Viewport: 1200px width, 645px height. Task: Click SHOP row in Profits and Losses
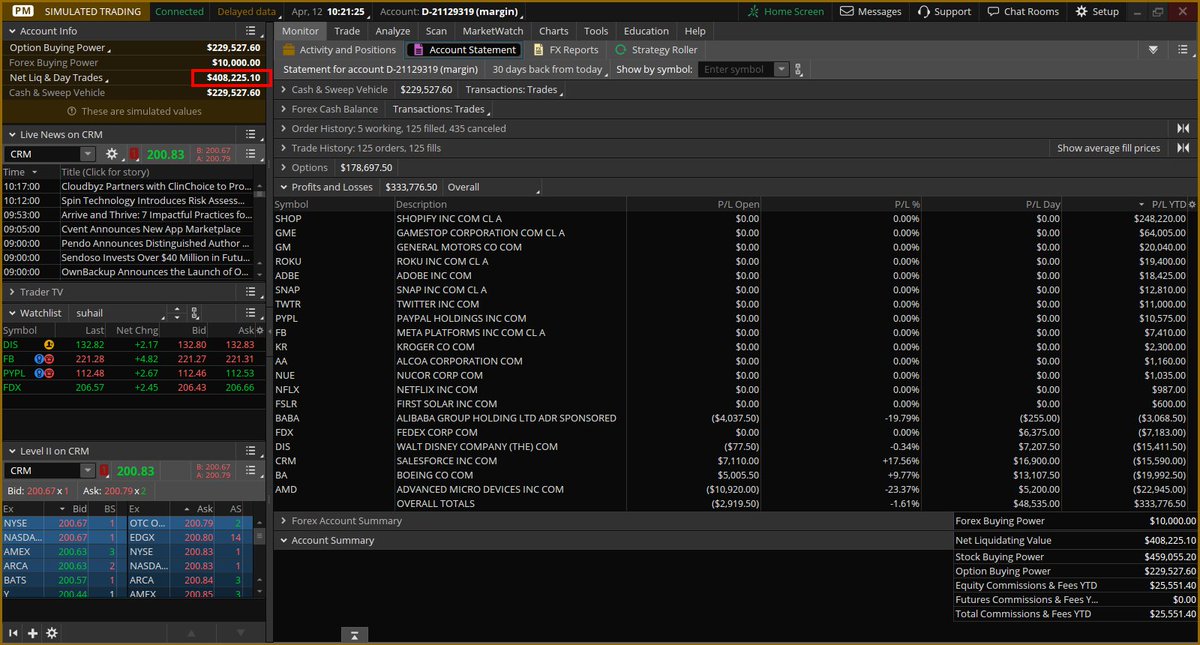735,218
